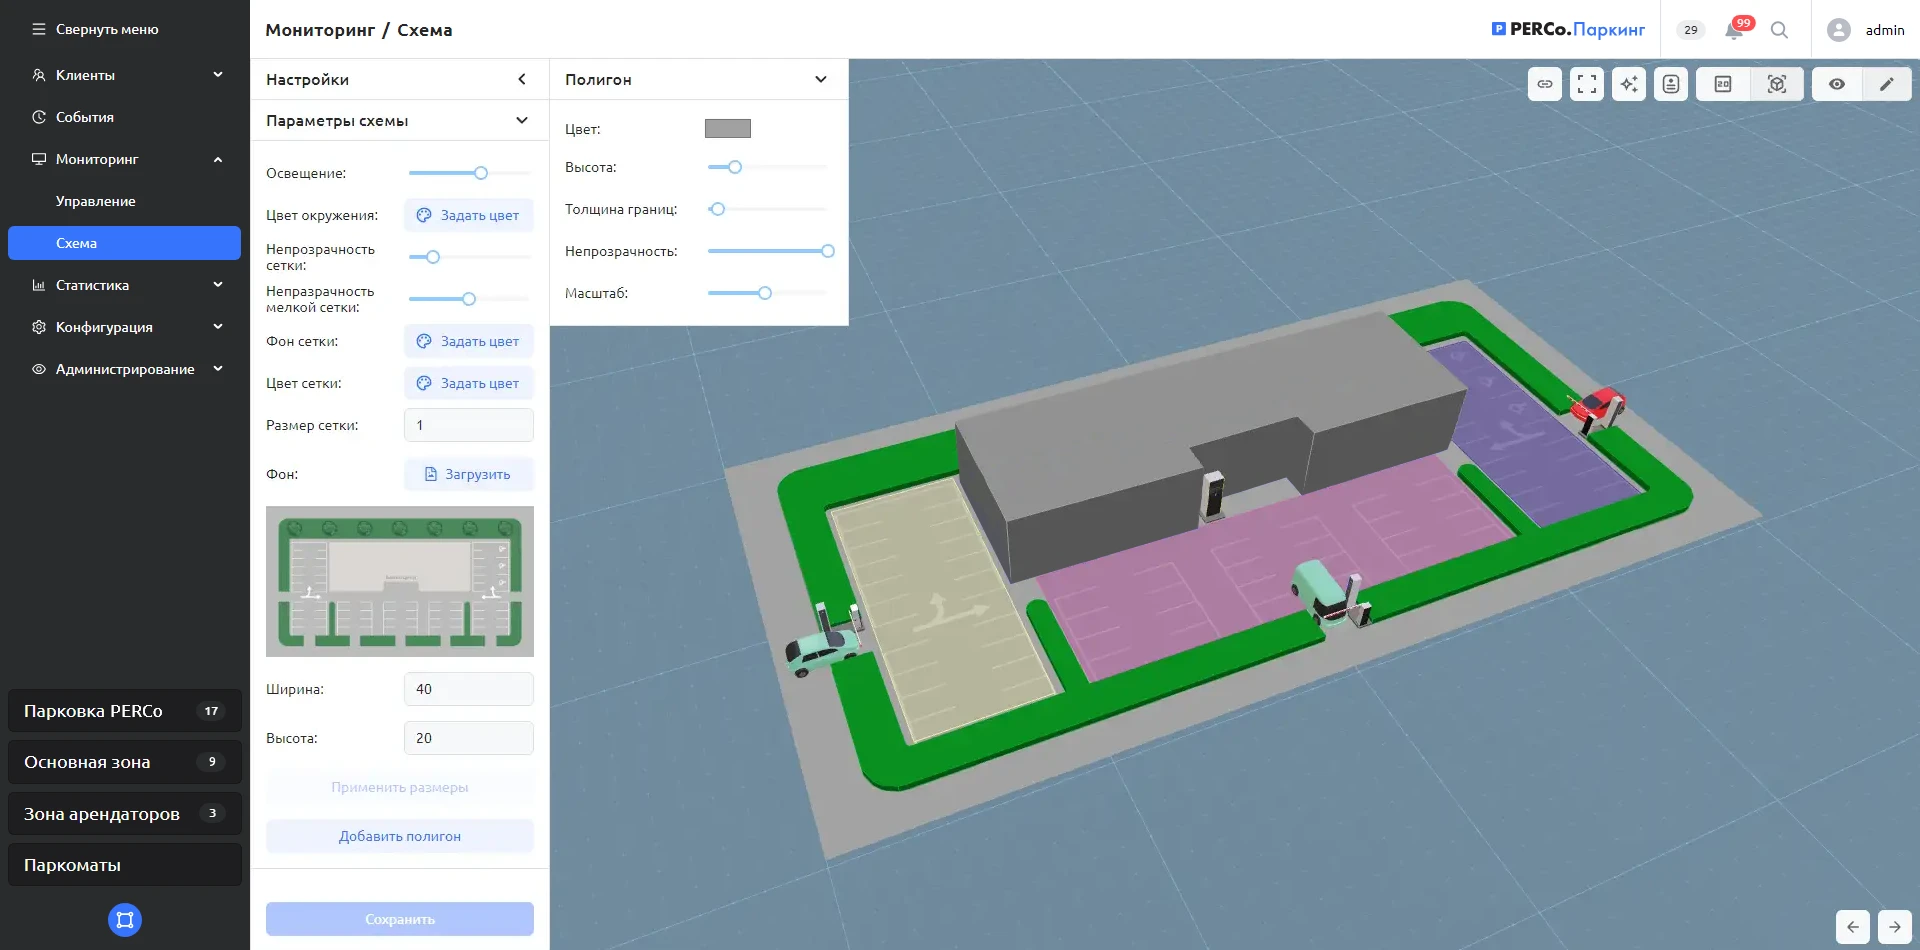Collapse the Полигон panel
This screenshot has width=1920, height=950.
coord(820,80)
